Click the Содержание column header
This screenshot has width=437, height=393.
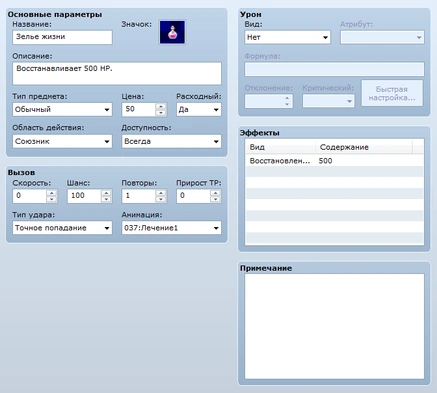click(x=364, y=147)
